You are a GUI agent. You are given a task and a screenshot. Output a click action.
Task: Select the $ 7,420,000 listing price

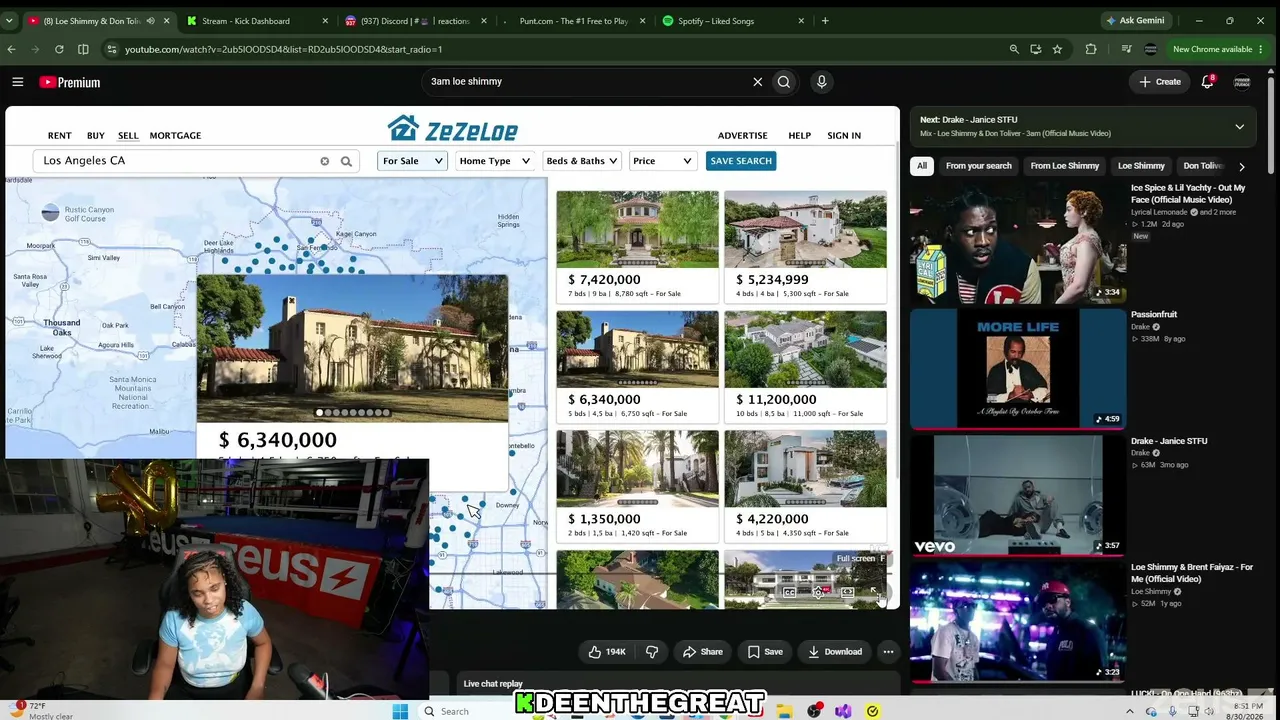pos(604,280)
